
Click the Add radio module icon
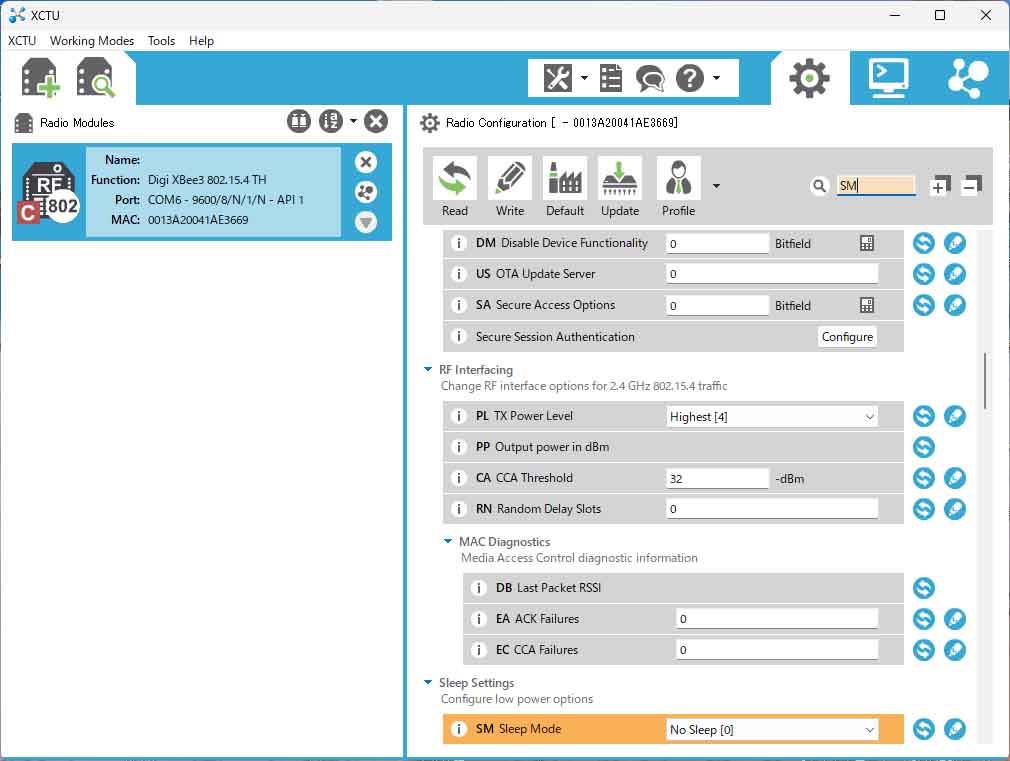click(40, 78)
